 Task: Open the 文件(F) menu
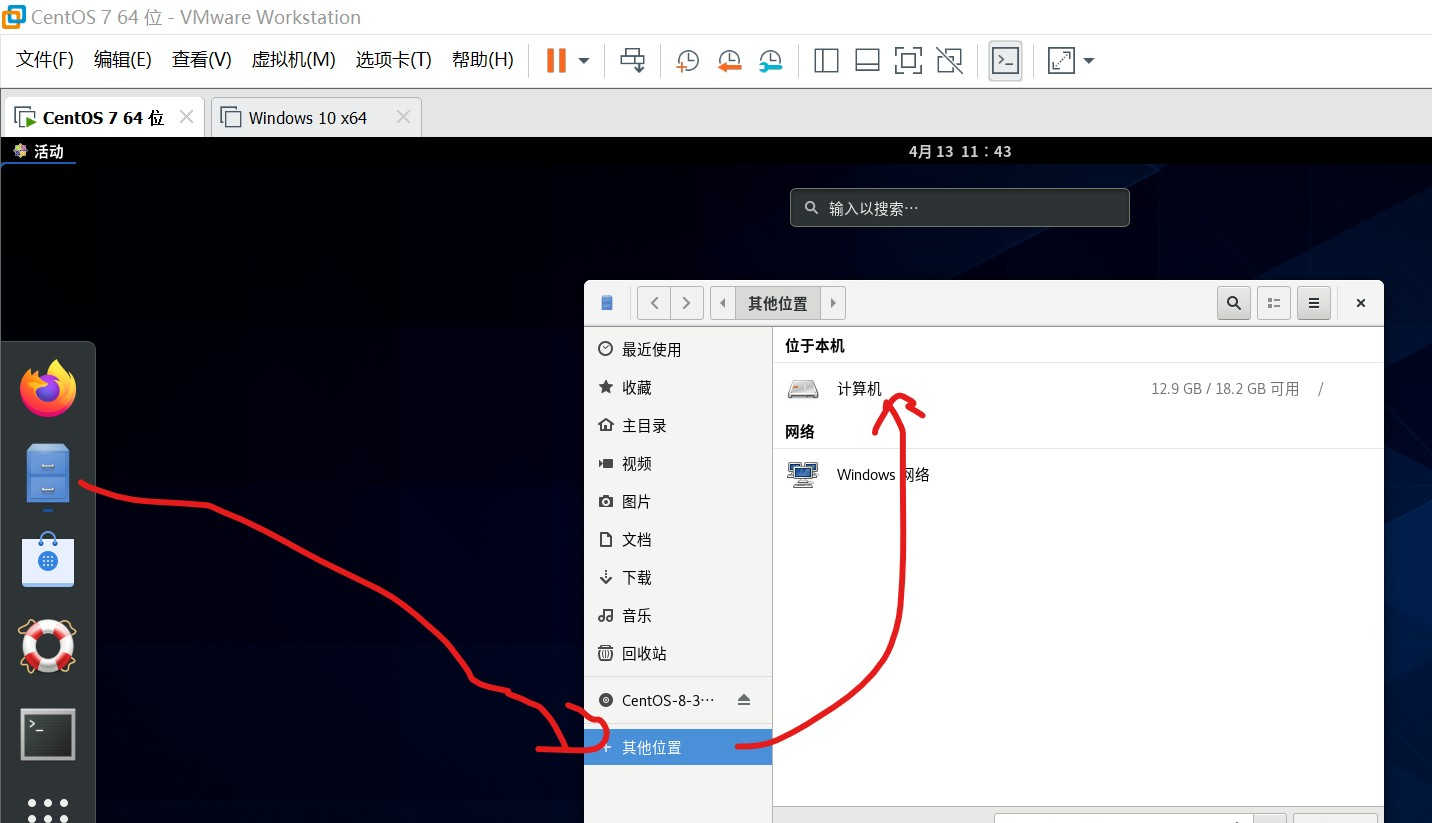click(45, 60)
